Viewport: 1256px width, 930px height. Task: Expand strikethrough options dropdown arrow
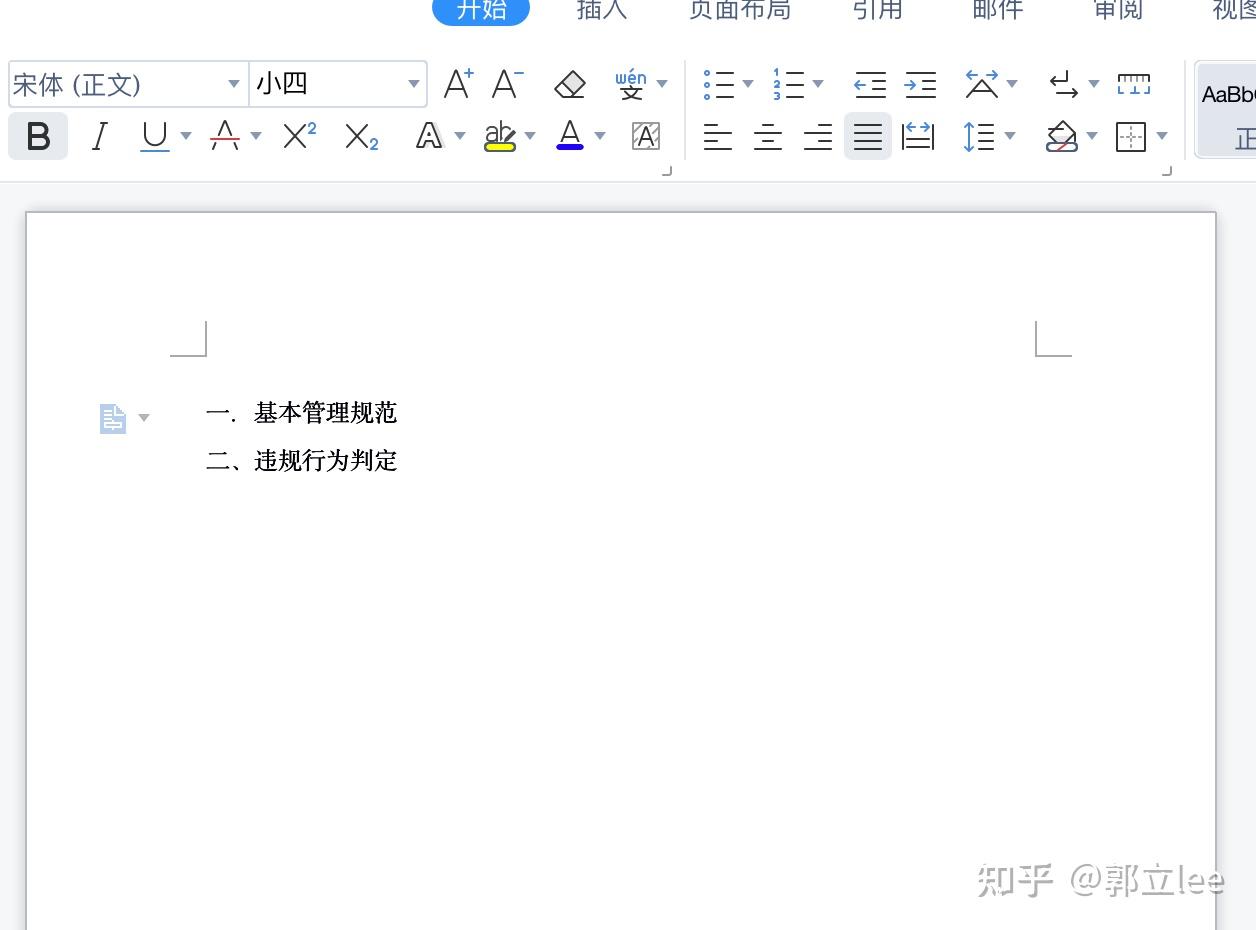pos(256,136)
